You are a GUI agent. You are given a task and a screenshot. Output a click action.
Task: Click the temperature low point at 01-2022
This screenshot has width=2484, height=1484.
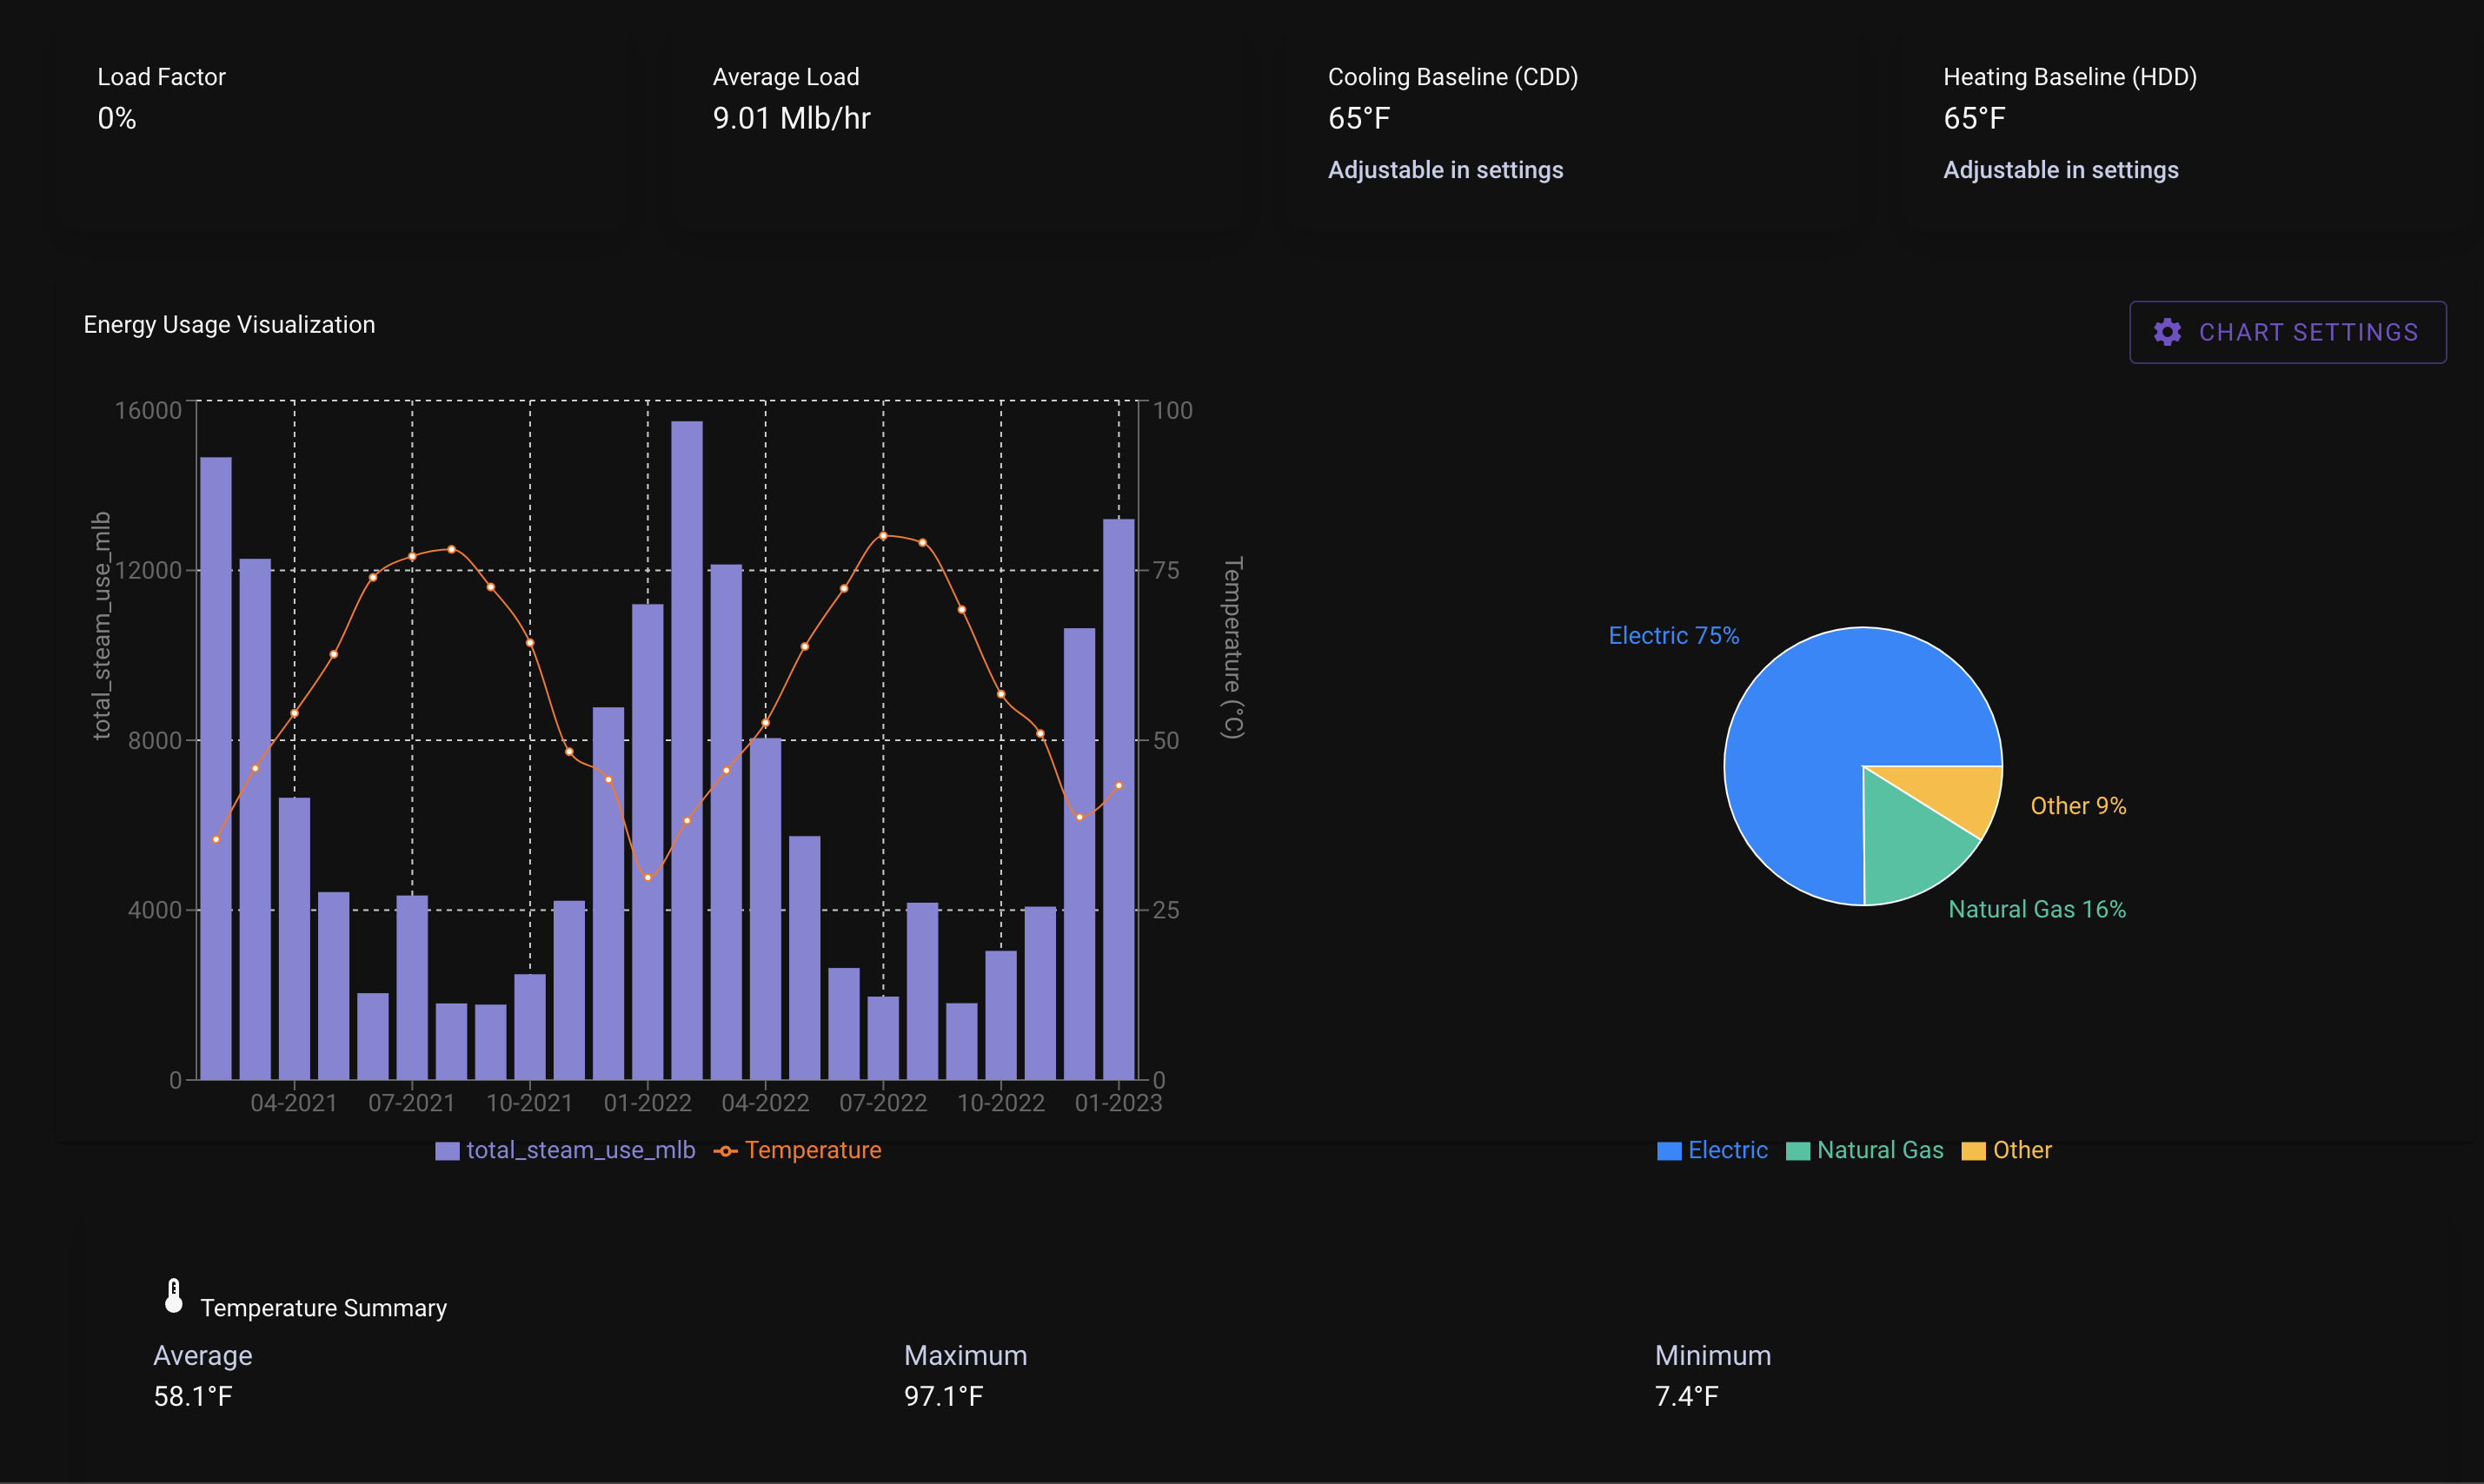coord(648,877)
